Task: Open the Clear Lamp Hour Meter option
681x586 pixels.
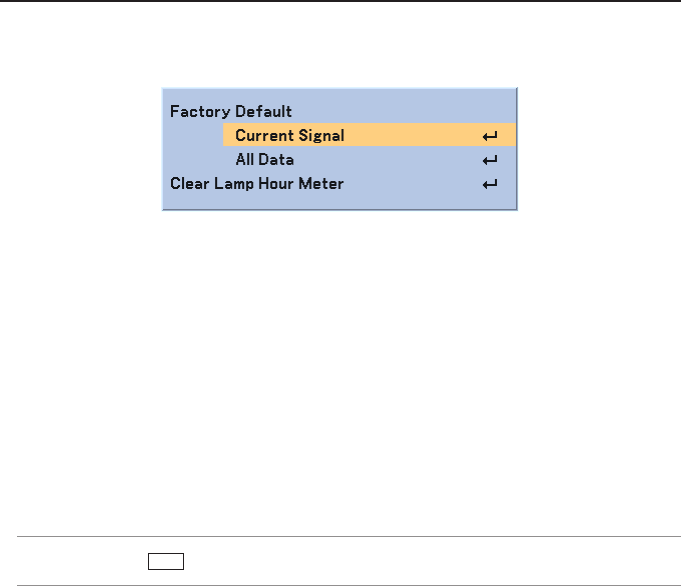Action: pos(257,184)
